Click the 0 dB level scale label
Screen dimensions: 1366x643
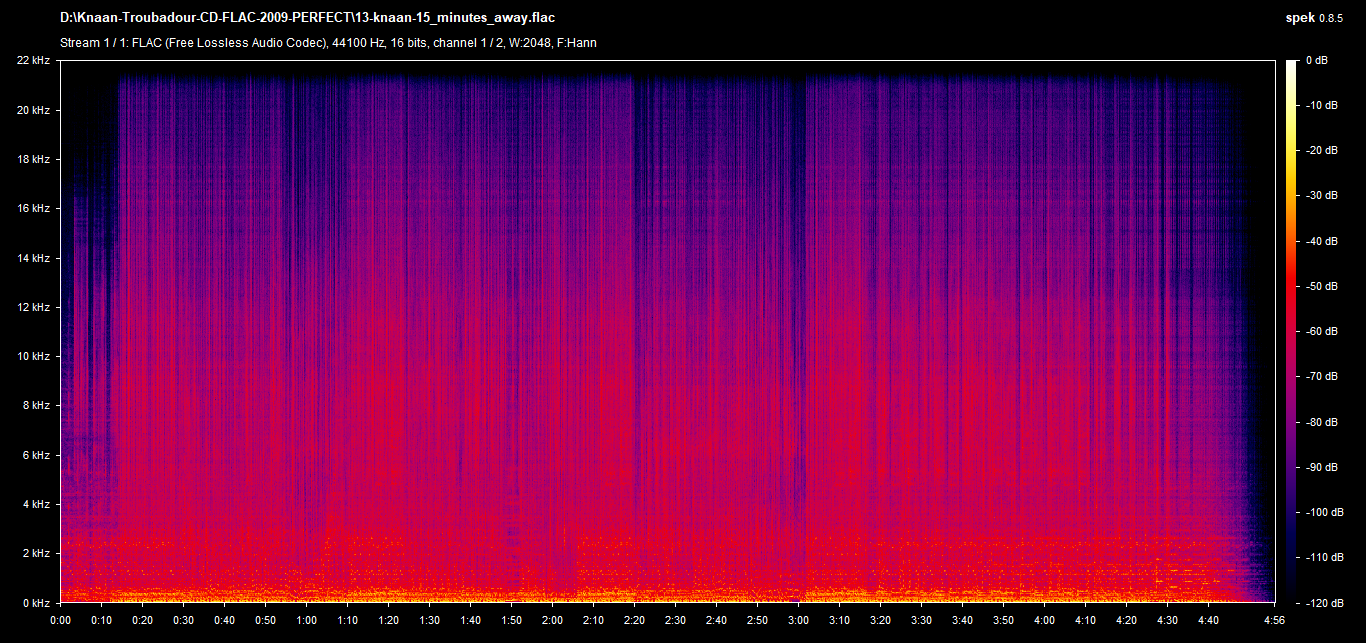coord(1317,61)
